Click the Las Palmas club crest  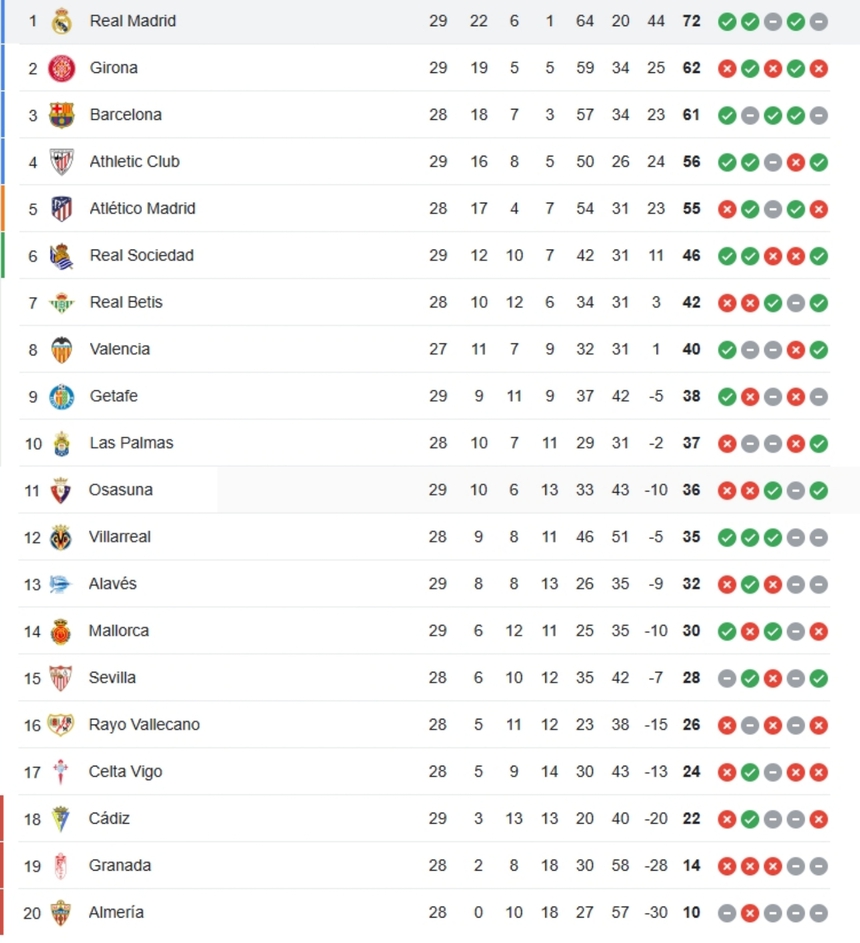click(x=61, y=443)
